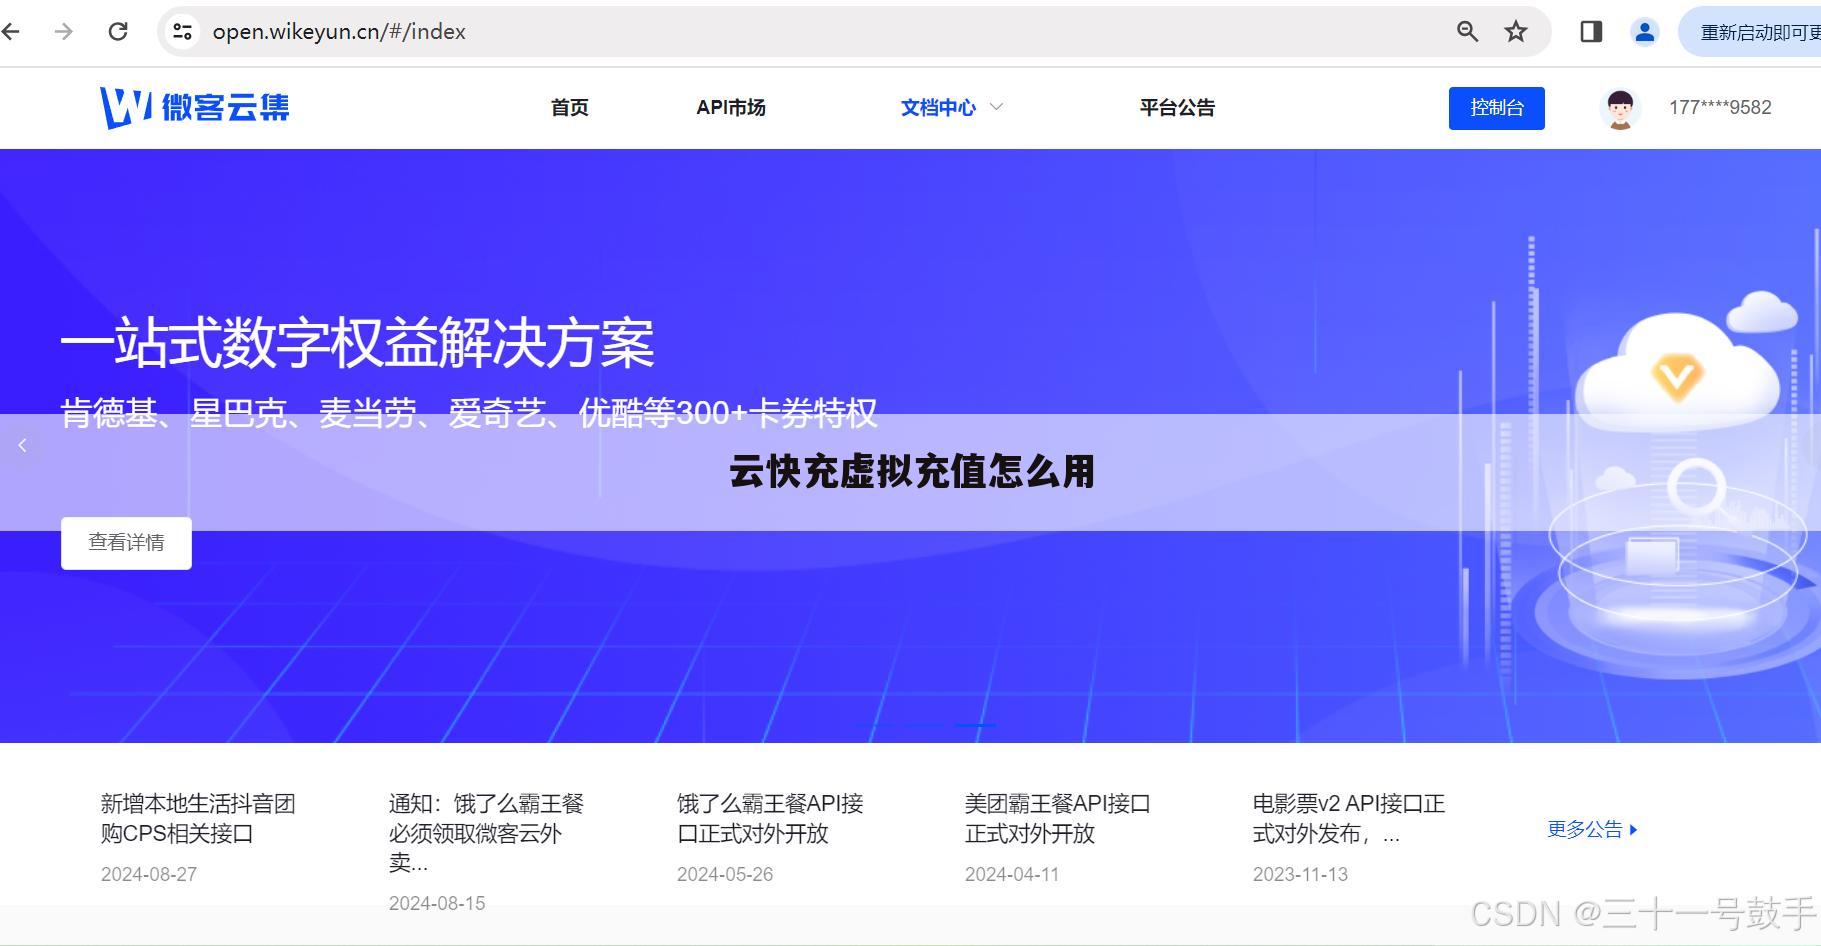1821x946 pixels.
Task: Bookmark this page with star icon
Action: pyautogui.click(x=1516, y=31)
